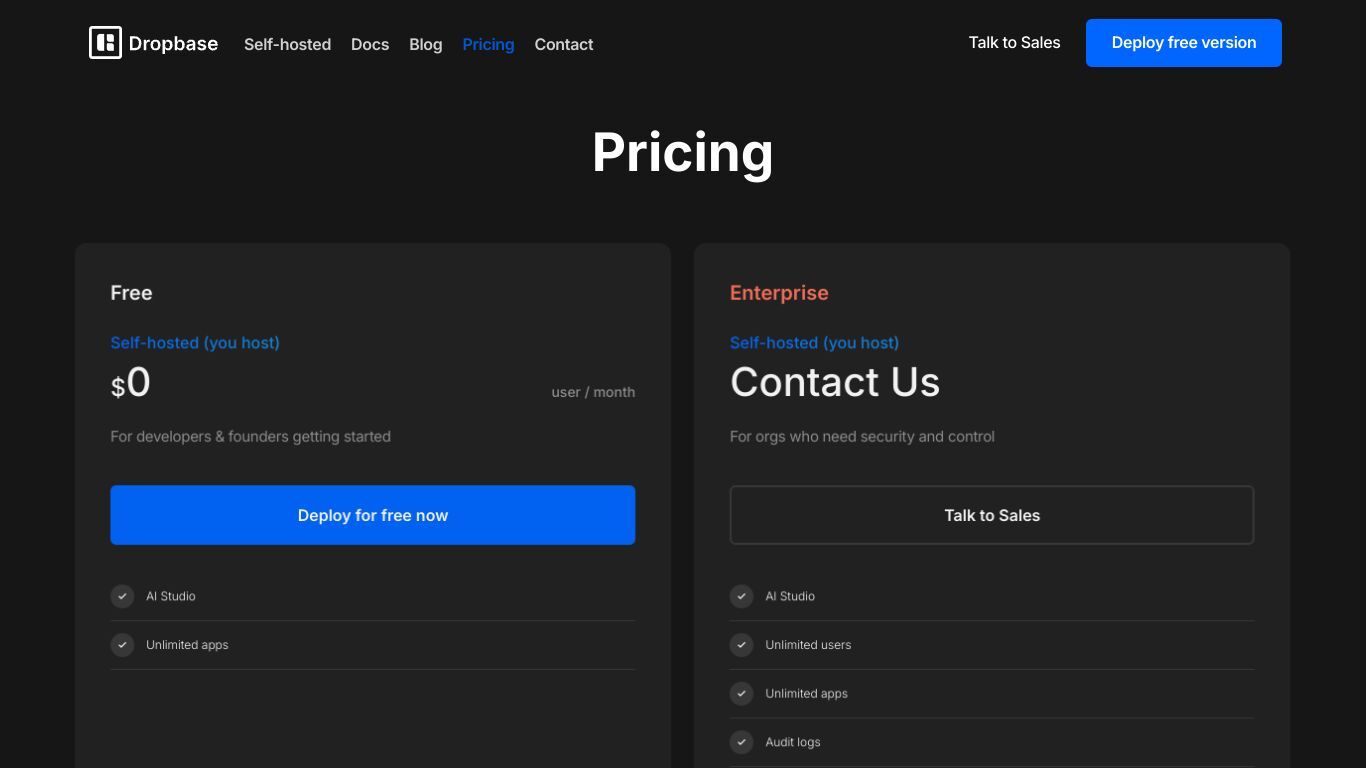1366x768 pixels.
Task: Click the Audit logs checkmark icon
Action: (x=741, y=742)
